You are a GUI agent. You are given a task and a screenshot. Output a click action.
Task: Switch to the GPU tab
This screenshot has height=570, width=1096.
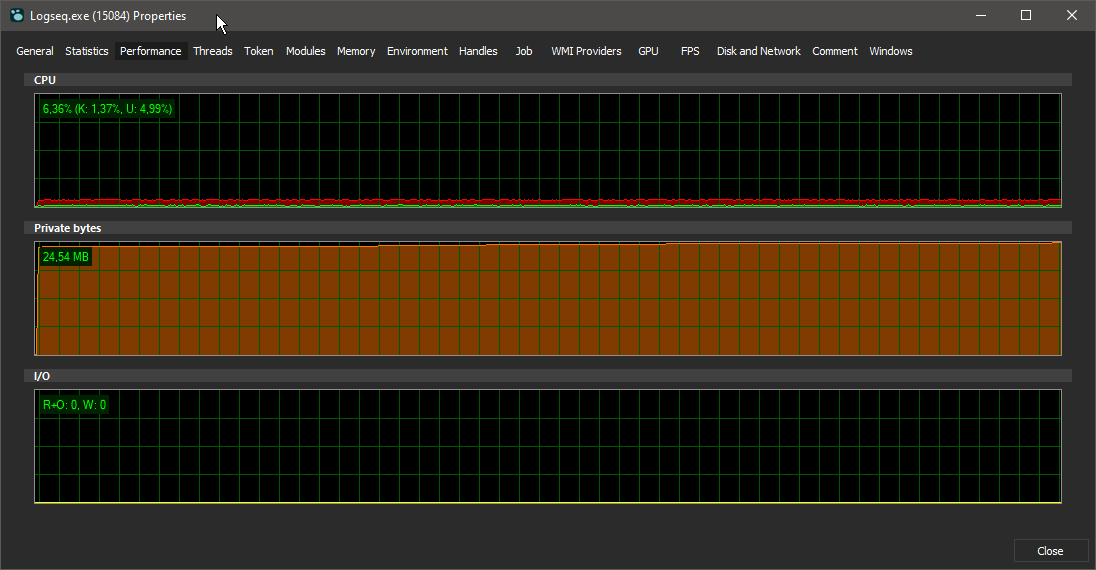click(x=649, y=51)
